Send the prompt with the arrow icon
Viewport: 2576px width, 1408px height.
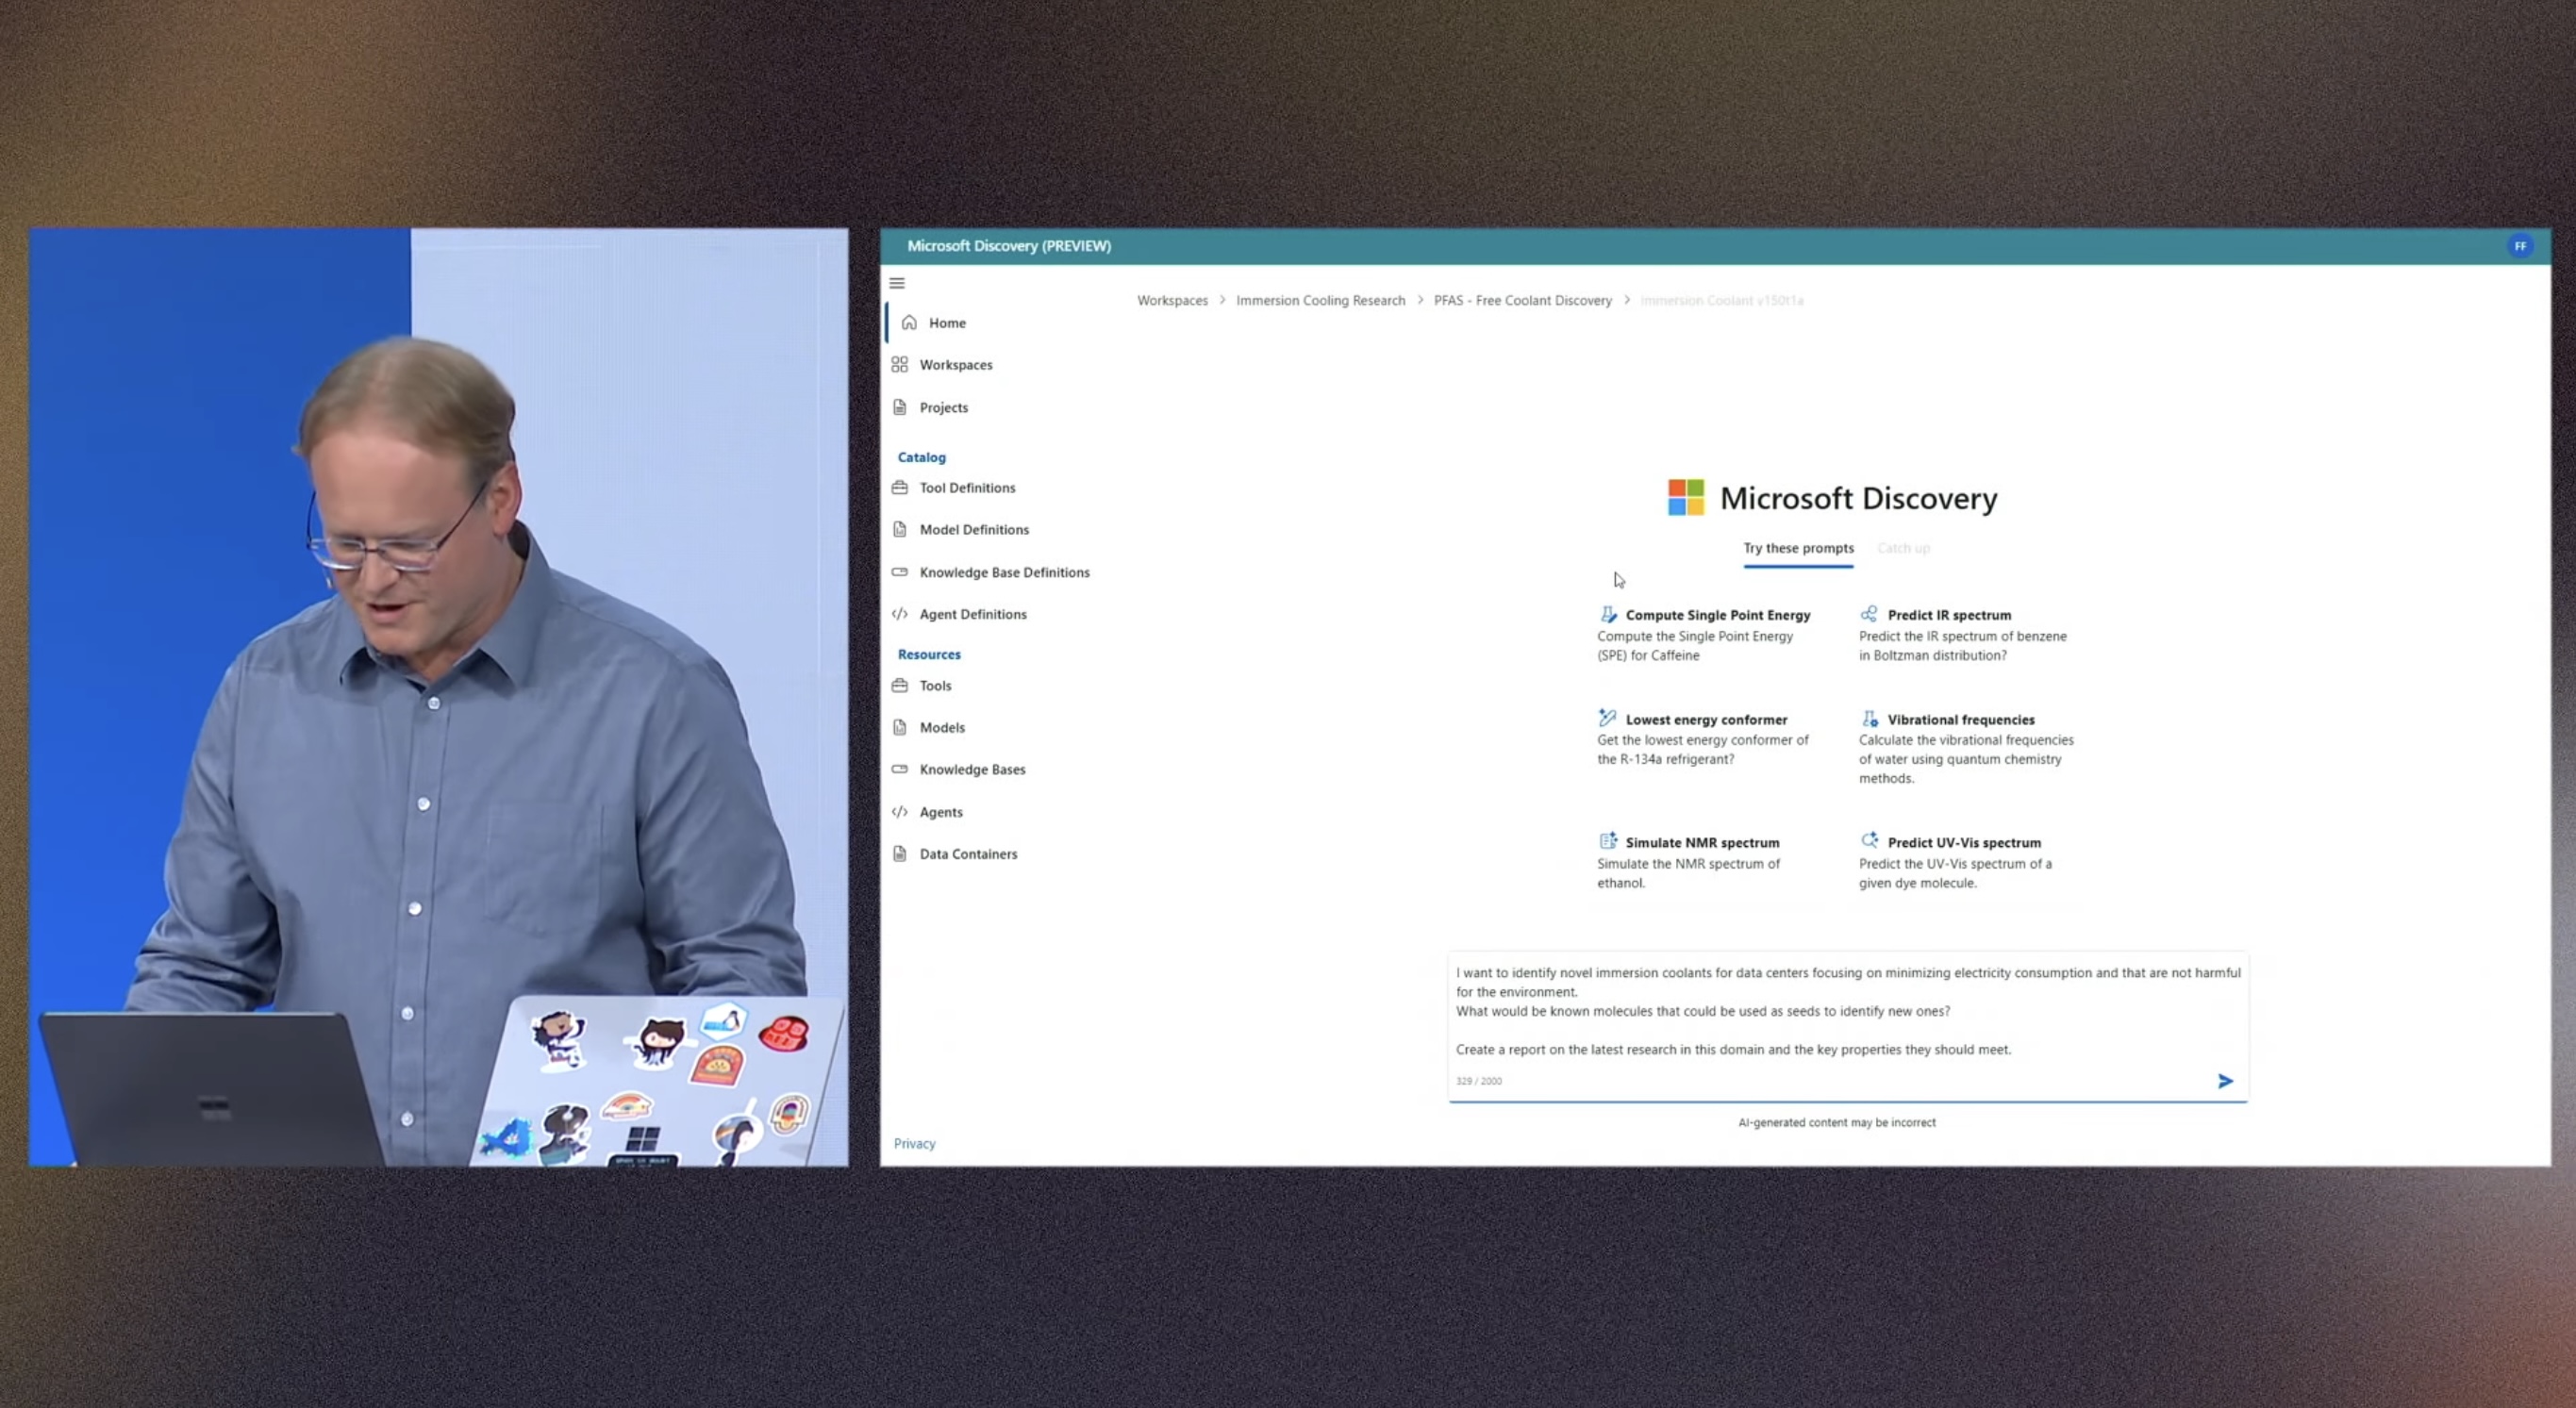(2225, 1081)
